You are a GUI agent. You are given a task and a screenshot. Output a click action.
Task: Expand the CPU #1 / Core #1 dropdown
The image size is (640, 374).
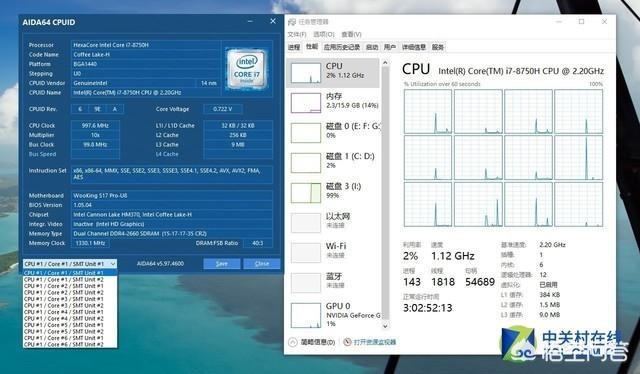[x=70, y=264]
